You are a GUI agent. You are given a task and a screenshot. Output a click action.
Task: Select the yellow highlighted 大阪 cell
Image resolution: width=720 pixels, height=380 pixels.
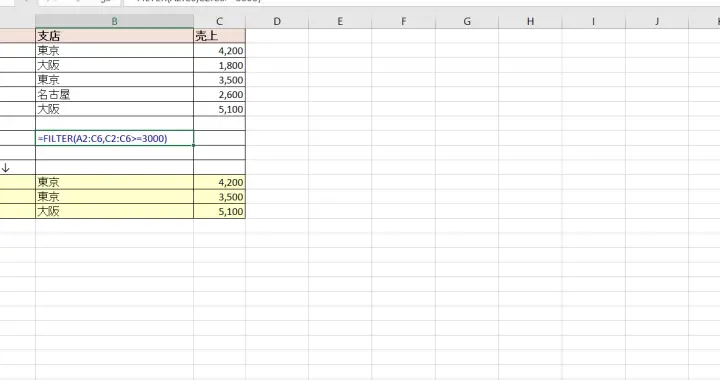tap(114, 212)
